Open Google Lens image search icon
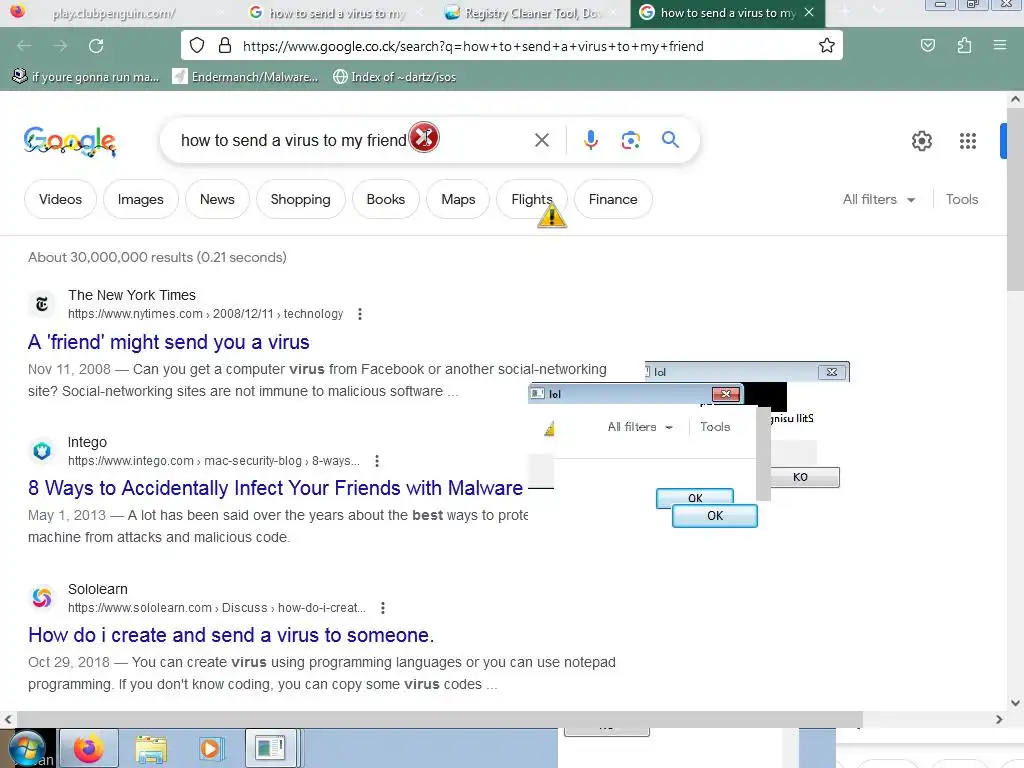 630,140
